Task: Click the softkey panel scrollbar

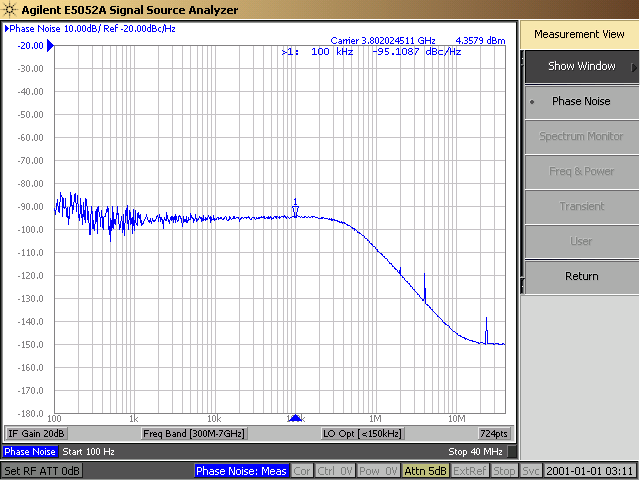Action: pos(522,171)
